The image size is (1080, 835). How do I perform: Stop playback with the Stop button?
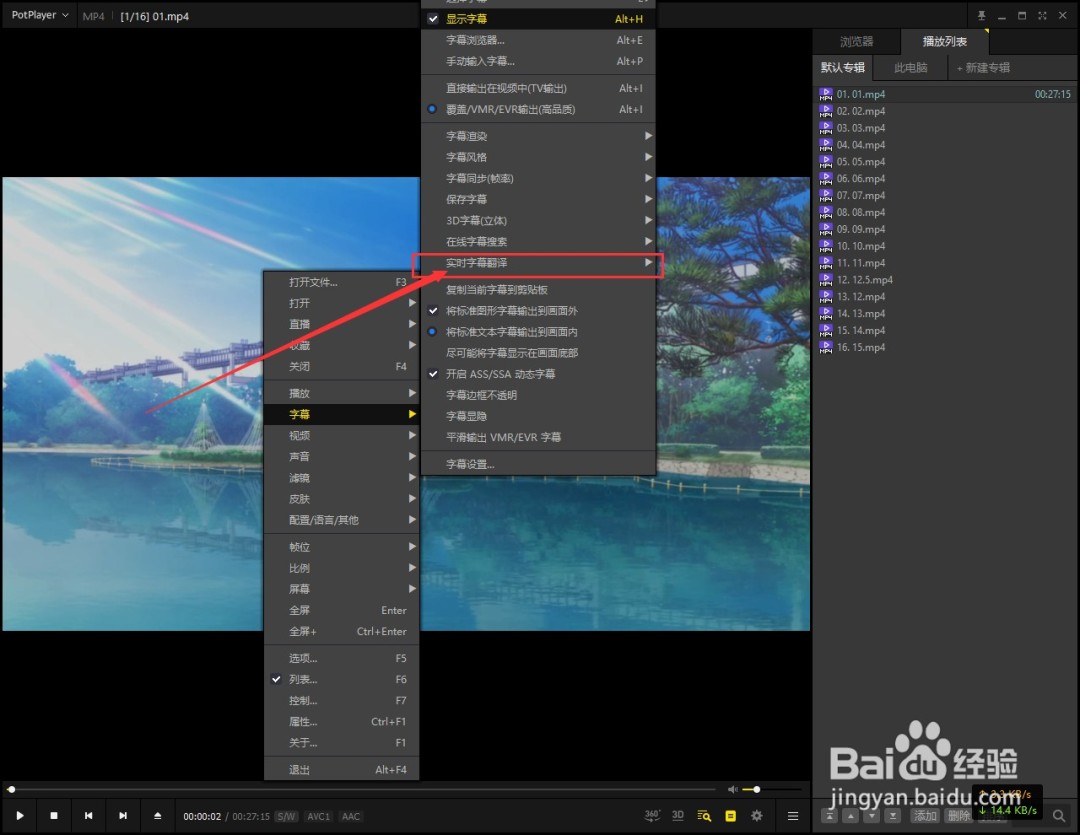coord(54,816)
